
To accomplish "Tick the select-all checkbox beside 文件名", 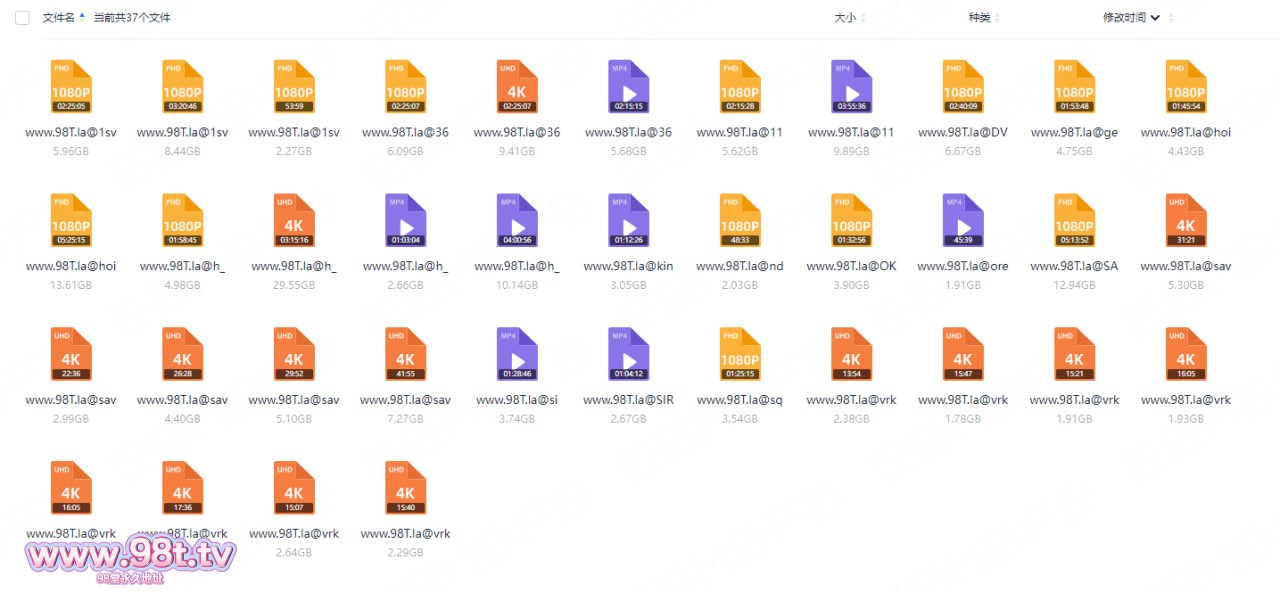I will tap(22, 18).
